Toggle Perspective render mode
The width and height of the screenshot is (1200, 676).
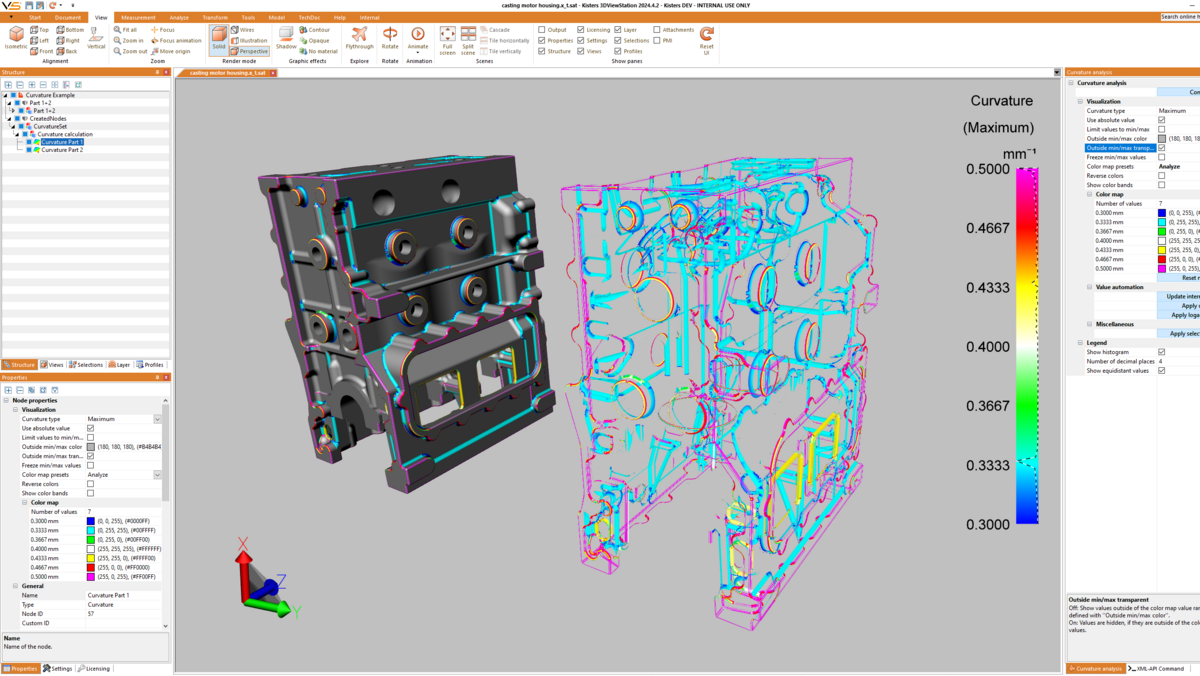pos(249,51)
